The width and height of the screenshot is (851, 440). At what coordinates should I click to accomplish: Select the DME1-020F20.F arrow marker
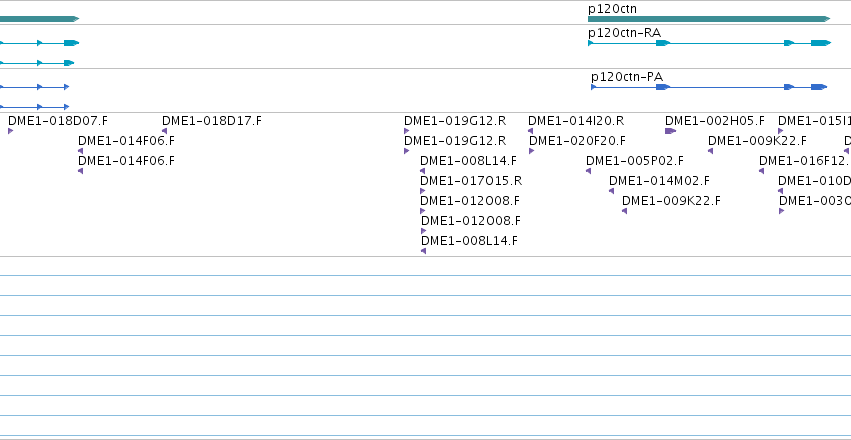[x=532, y=151]
